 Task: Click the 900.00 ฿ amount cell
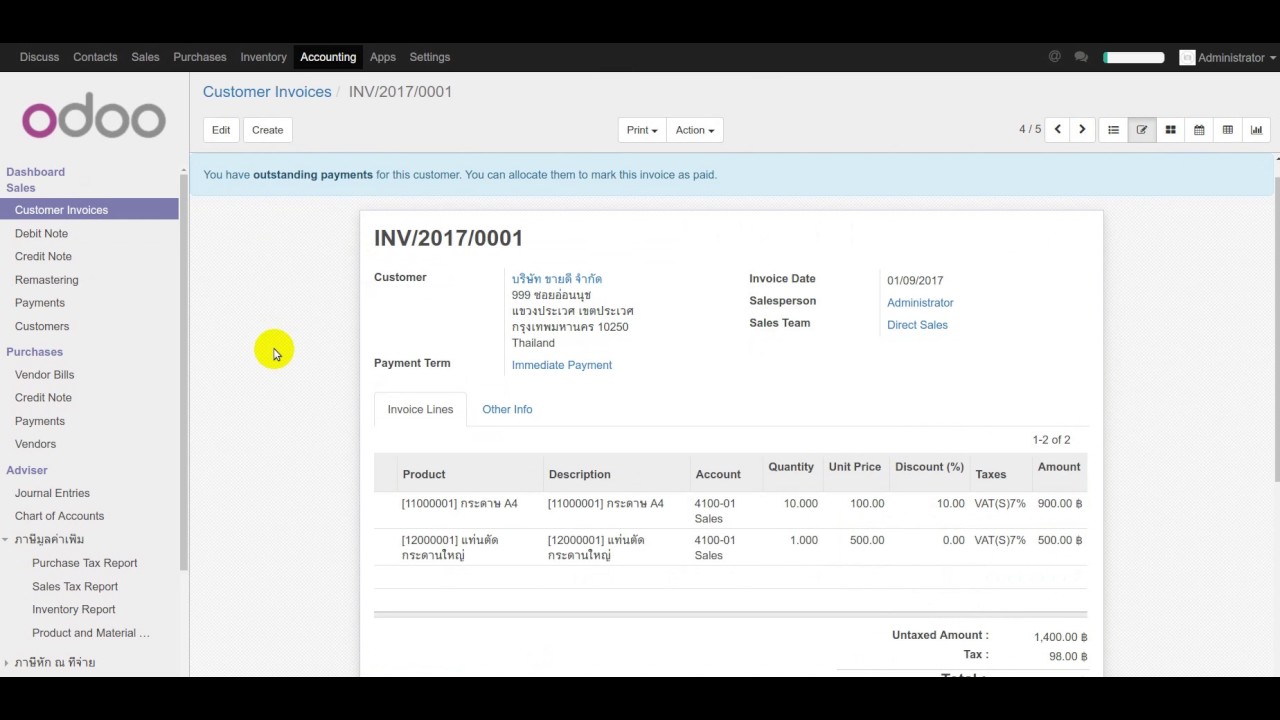click(1060, 504)
